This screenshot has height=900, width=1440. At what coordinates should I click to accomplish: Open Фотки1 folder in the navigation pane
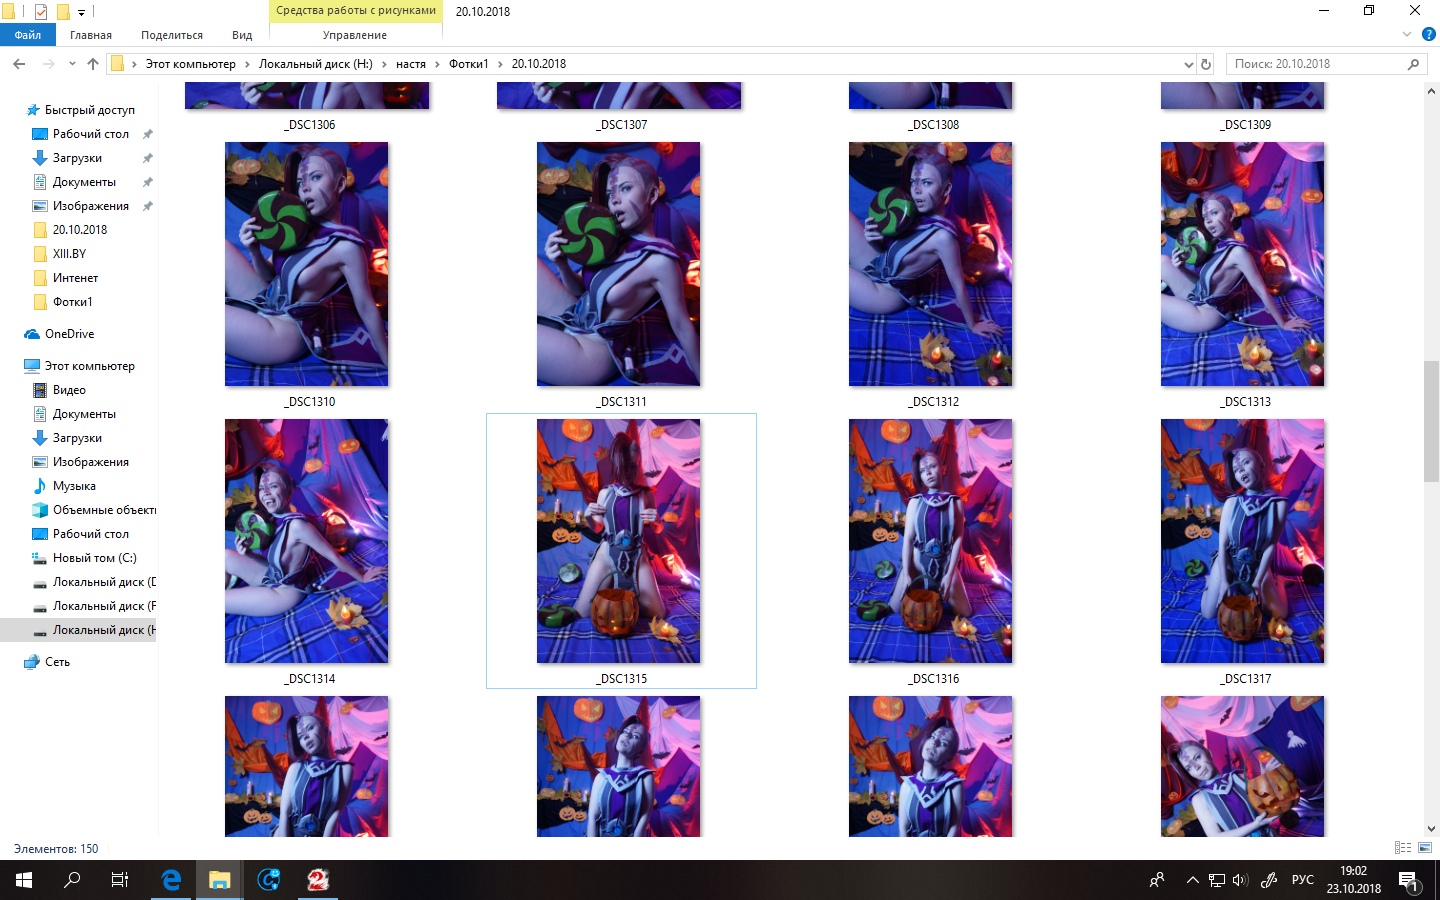click(x=73, y=302)
